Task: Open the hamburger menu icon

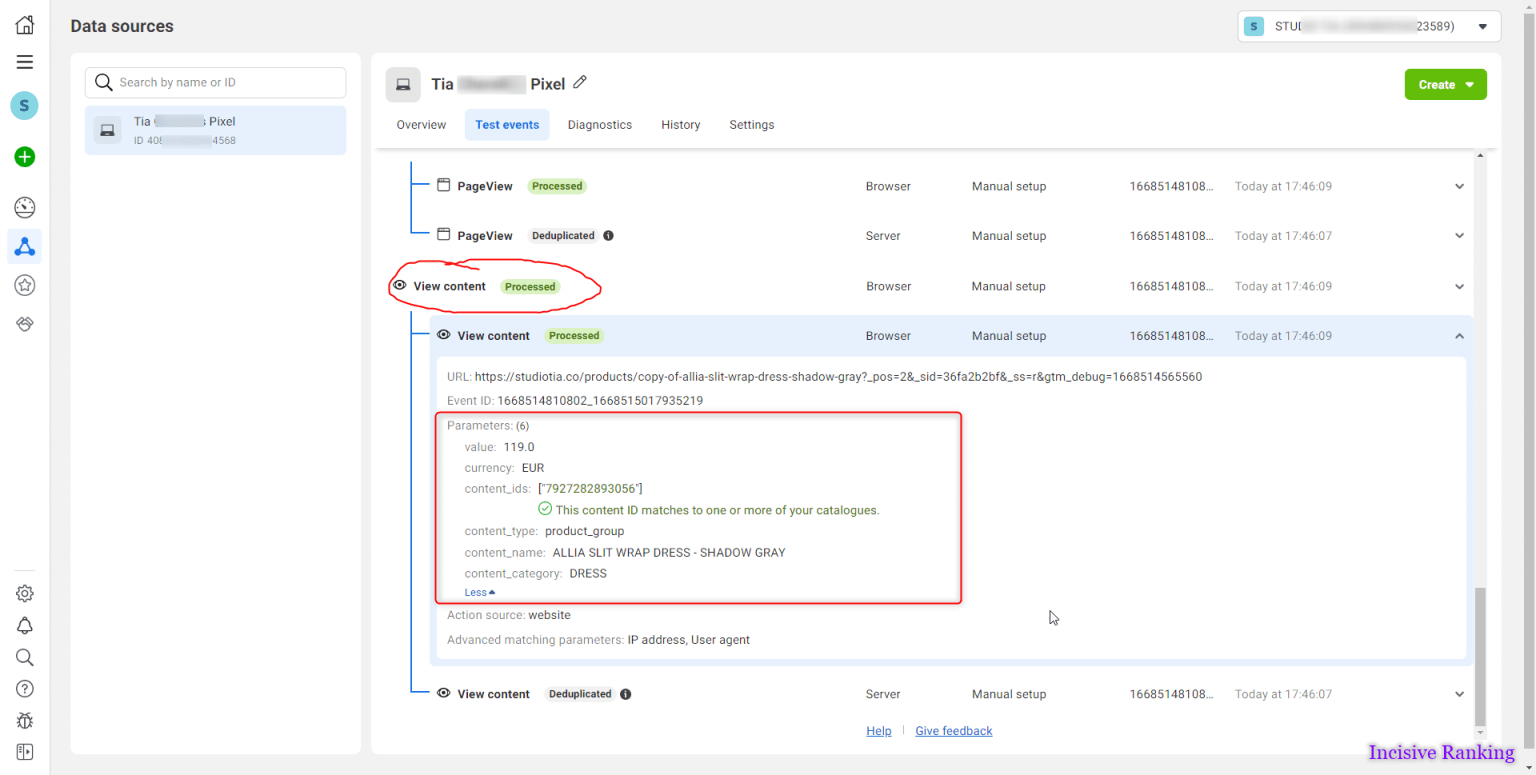Action: [x=25, y=62]
